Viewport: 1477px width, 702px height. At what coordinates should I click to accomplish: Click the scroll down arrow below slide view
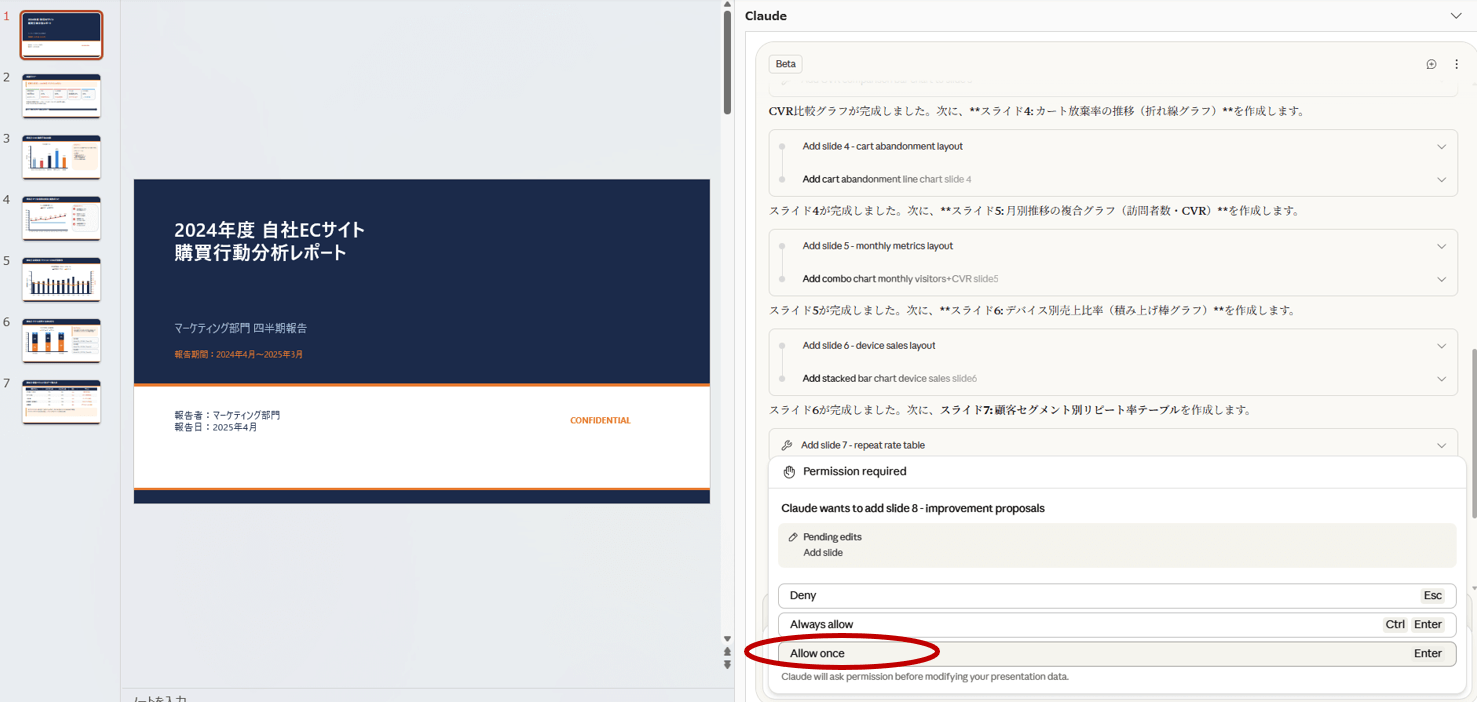pos(727,639)
